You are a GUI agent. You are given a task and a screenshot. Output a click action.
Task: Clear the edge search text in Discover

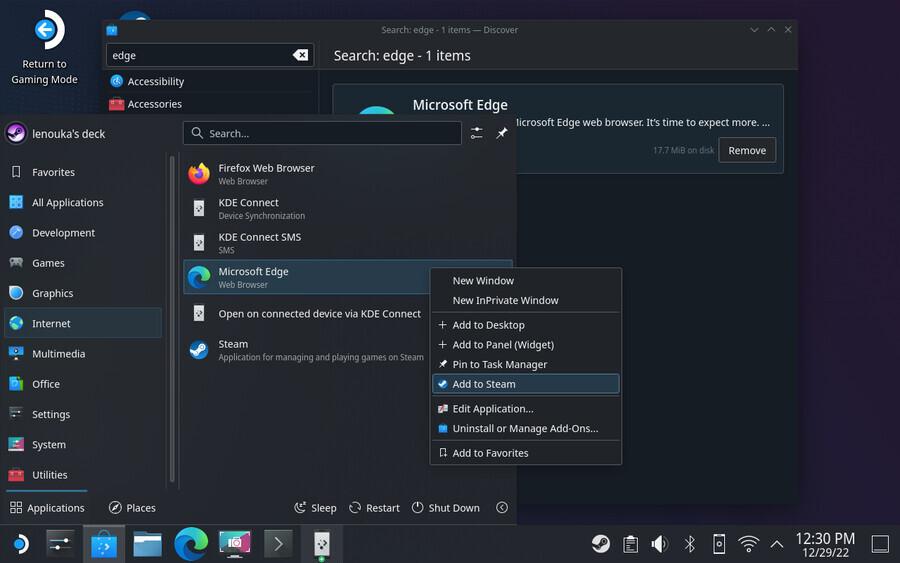point(300,55)
